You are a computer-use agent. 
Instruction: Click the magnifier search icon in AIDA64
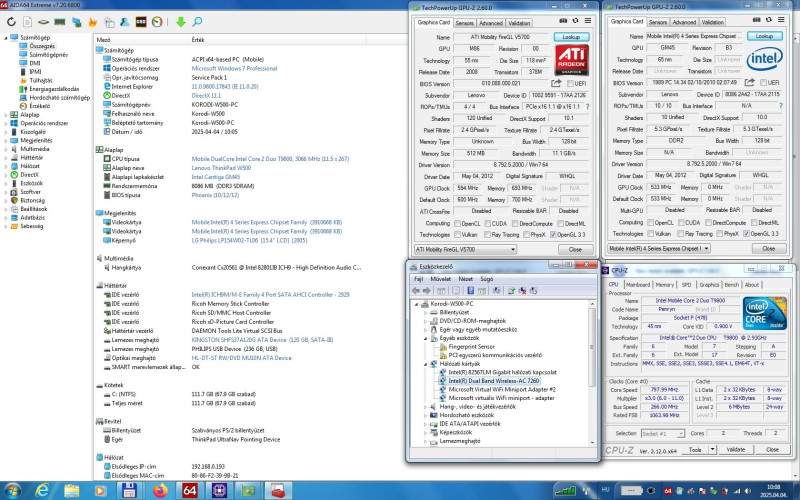coord(197,22)
